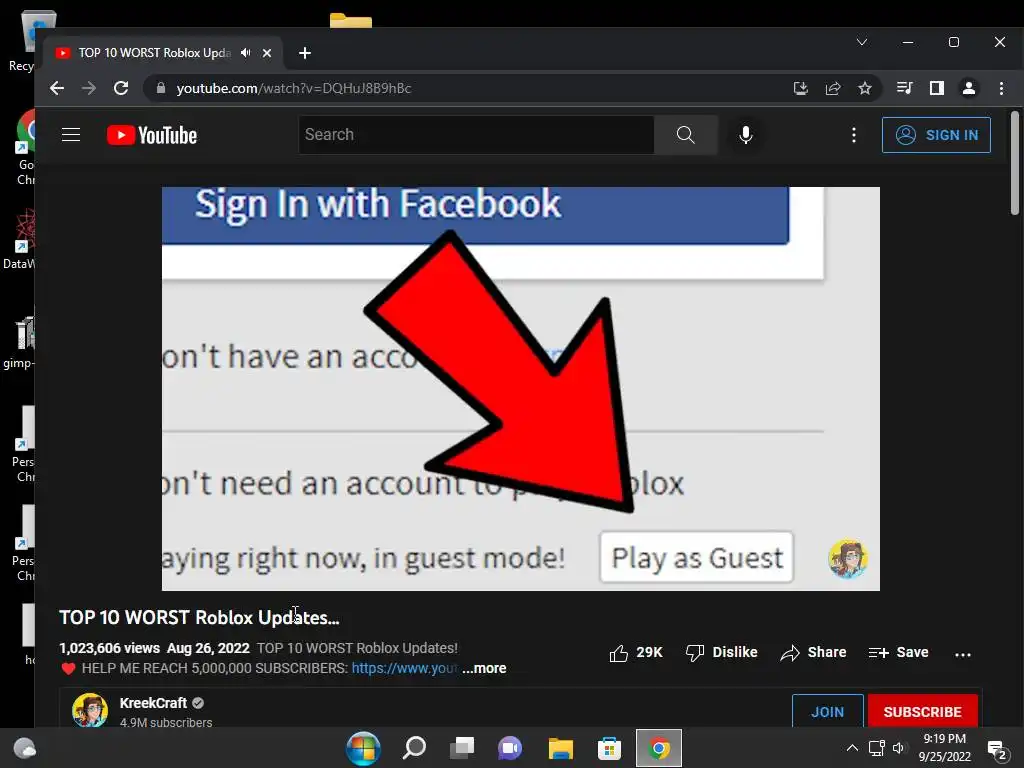Open Chrome profile avatar icon

point(968,88)
